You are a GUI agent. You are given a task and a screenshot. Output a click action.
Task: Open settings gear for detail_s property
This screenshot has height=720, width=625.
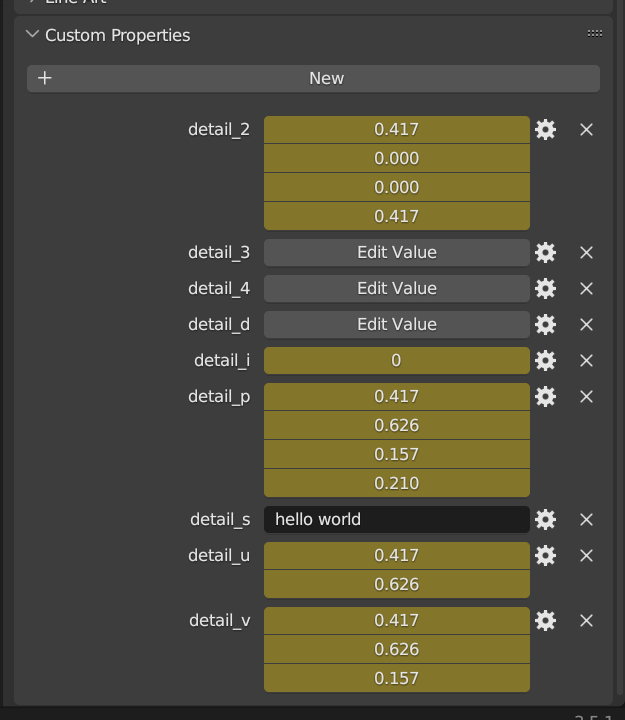click(x=546, y=519)
